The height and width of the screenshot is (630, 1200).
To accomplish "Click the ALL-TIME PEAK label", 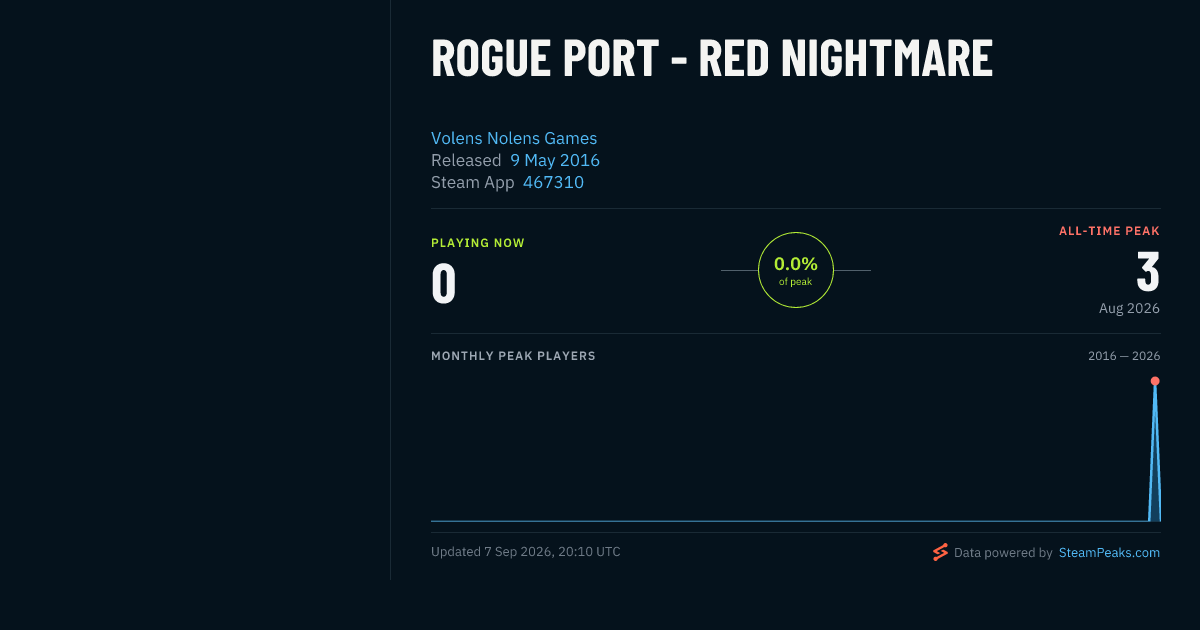I will 1109,231.
